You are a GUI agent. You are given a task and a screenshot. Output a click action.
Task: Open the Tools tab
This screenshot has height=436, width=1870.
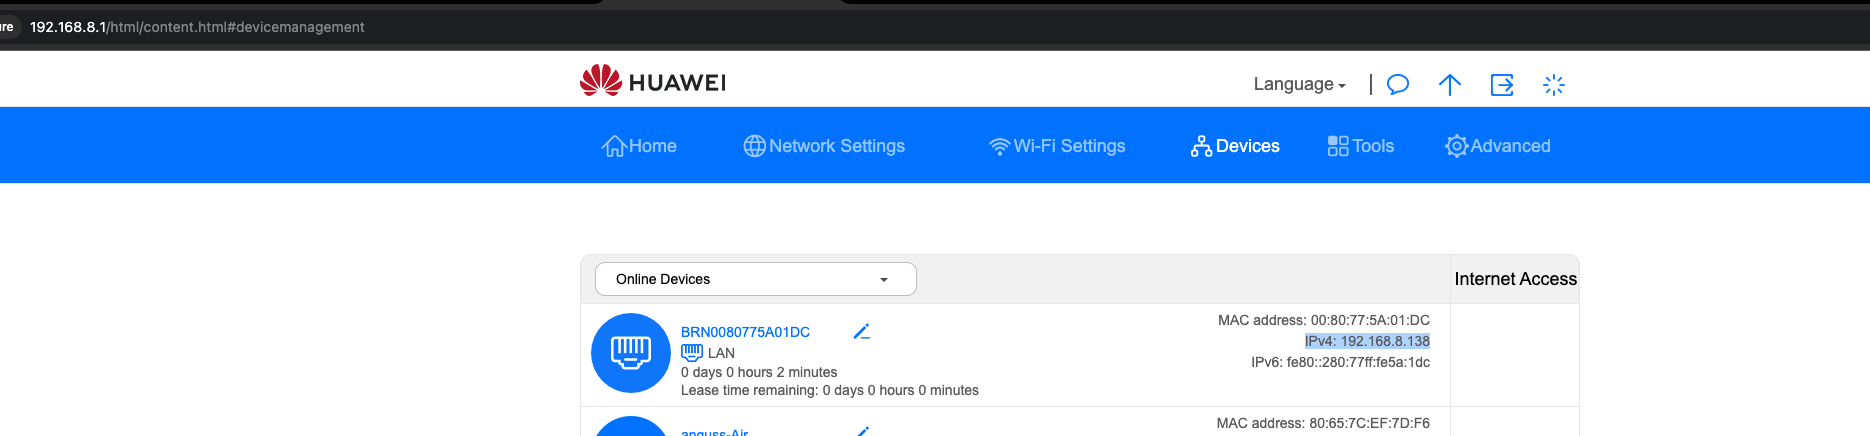tap(1361, 146)
